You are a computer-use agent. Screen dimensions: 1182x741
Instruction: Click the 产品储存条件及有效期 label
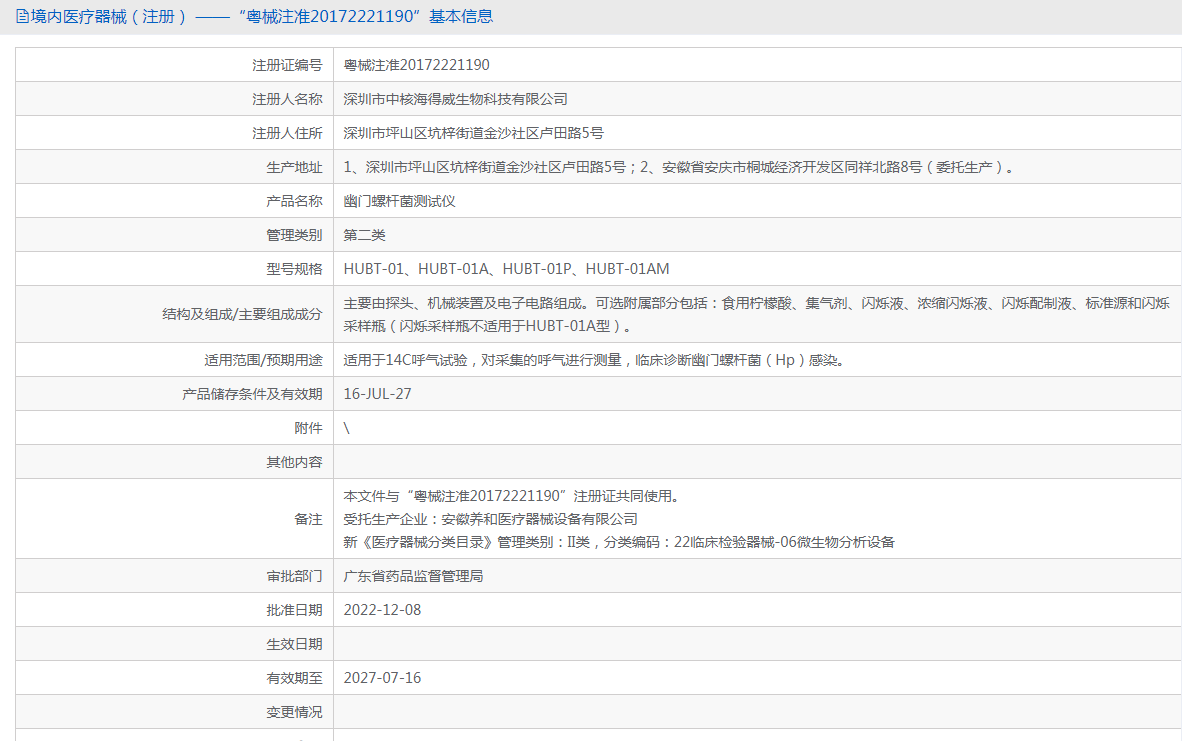(x=252, y=394)
